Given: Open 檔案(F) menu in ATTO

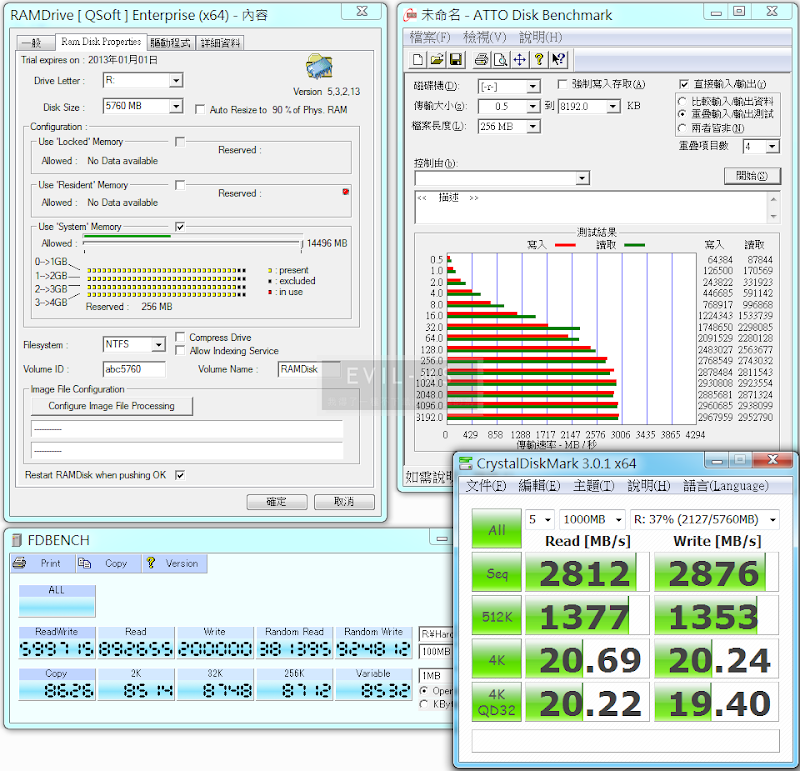Looking at the screenshot, I should point(430,37).
